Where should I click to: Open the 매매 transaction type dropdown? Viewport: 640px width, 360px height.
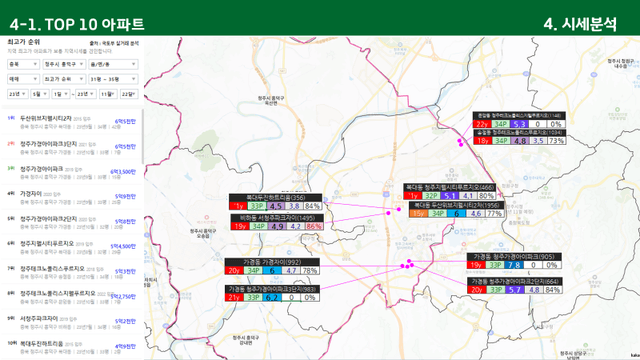[23, 79]
